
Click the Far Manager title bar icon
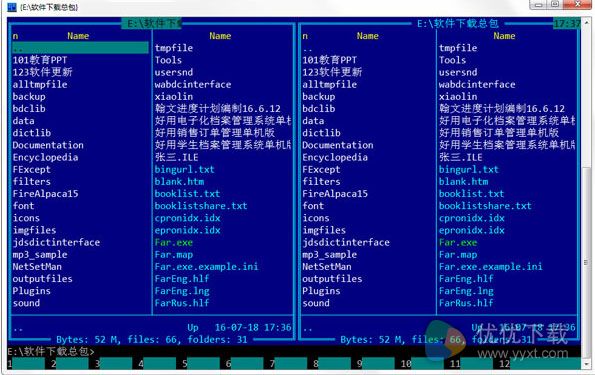pos(12,6)
